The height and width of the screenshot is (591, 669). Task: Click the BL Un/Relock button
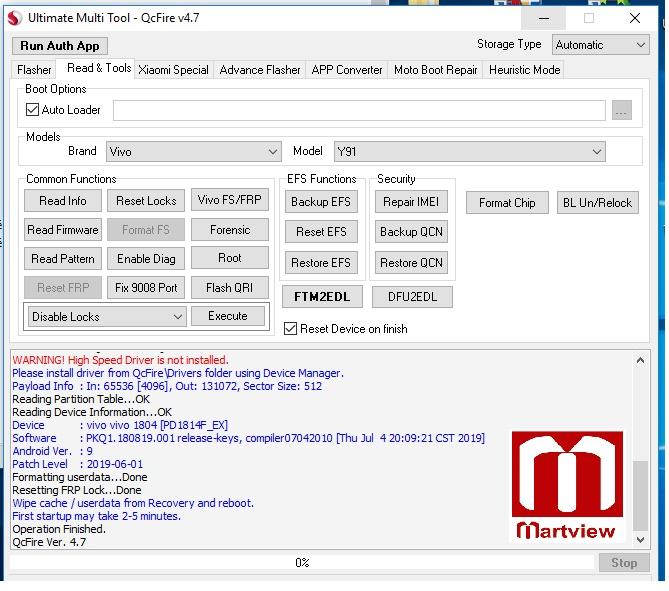pyautogui.click(x=597, y=203)
